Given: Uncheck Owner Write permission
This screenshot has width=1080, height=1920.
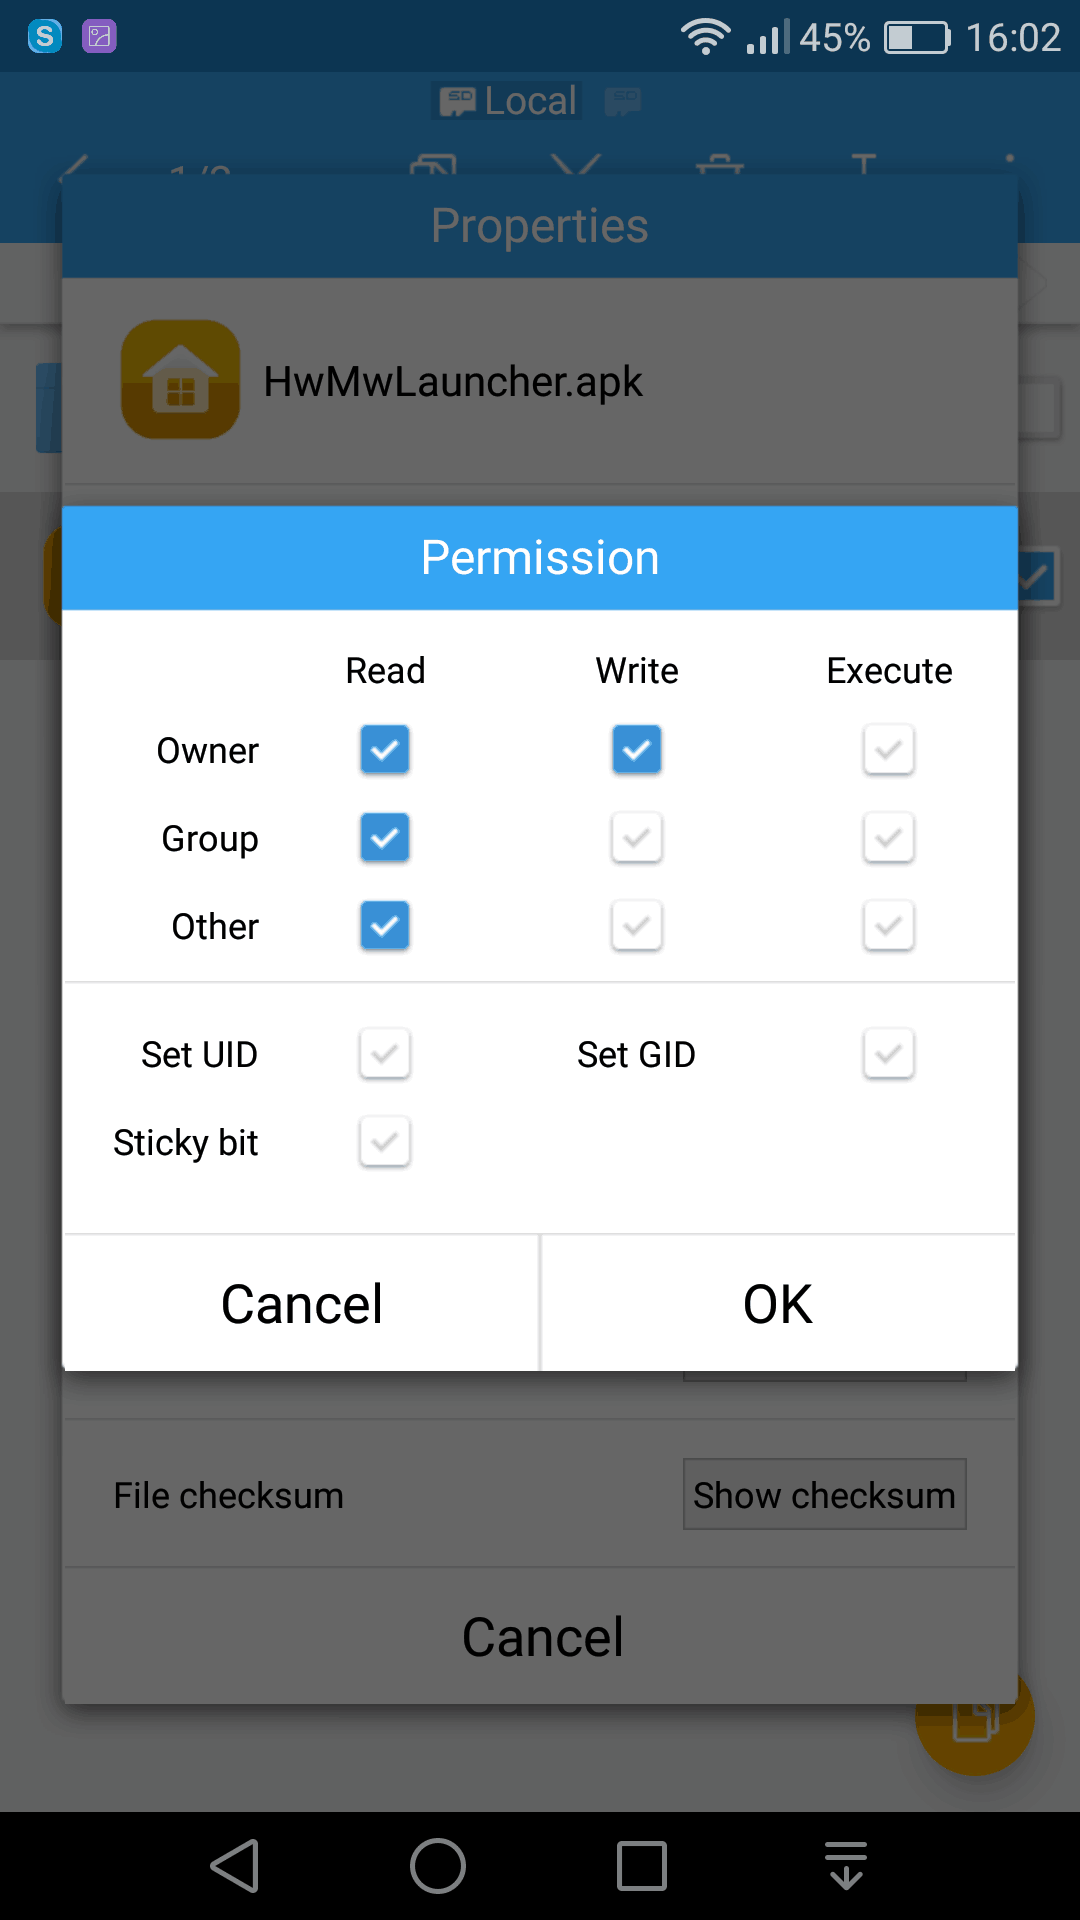Looking at the screenshot, I should pyautogui.click(x=637, y=750).
